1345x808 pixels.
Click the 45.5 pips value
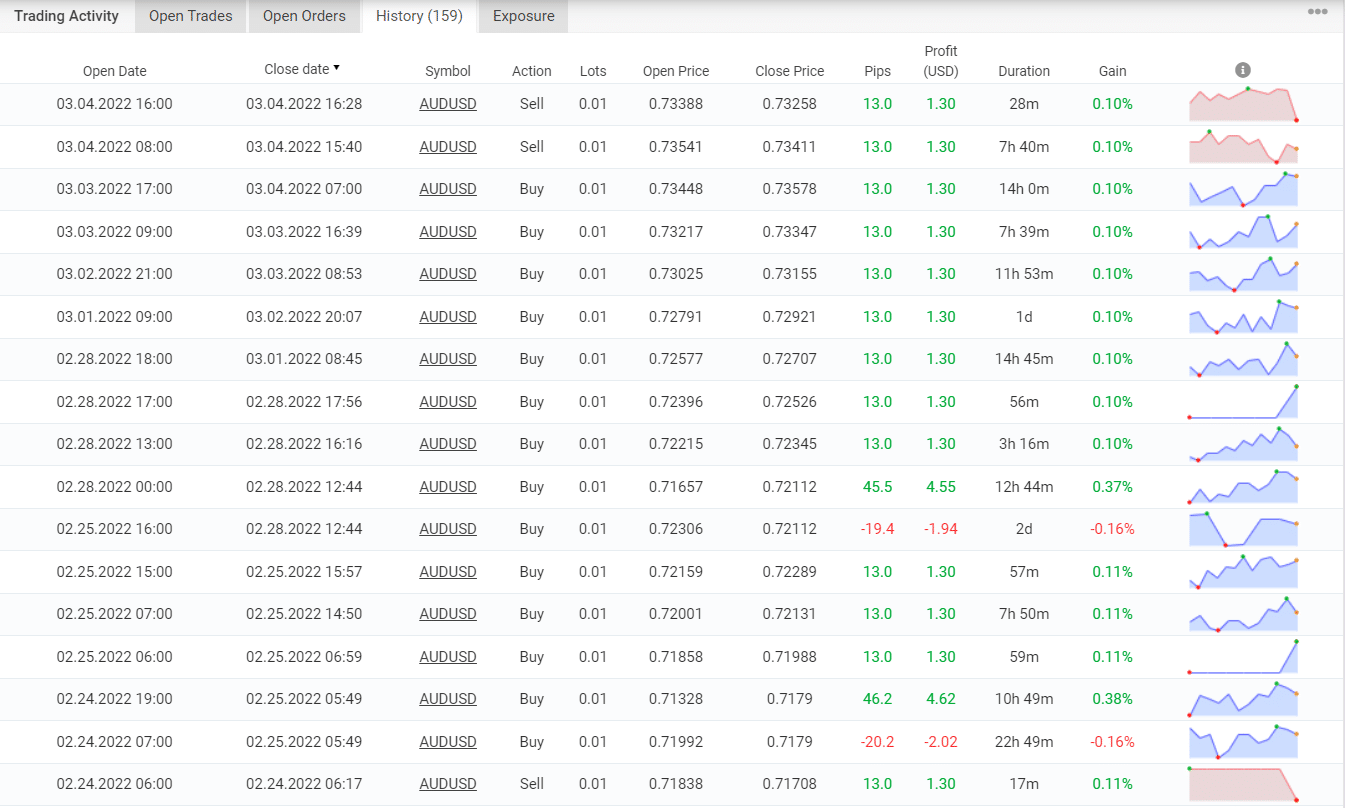(x=877, y=487)
